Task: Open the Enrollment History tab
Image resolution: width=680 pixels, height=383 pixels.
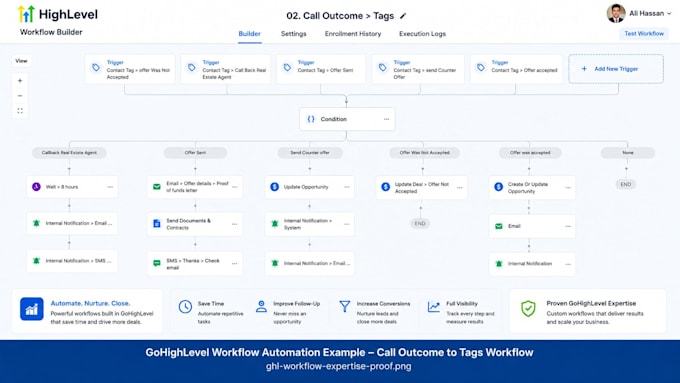Action: pos(353,34)
